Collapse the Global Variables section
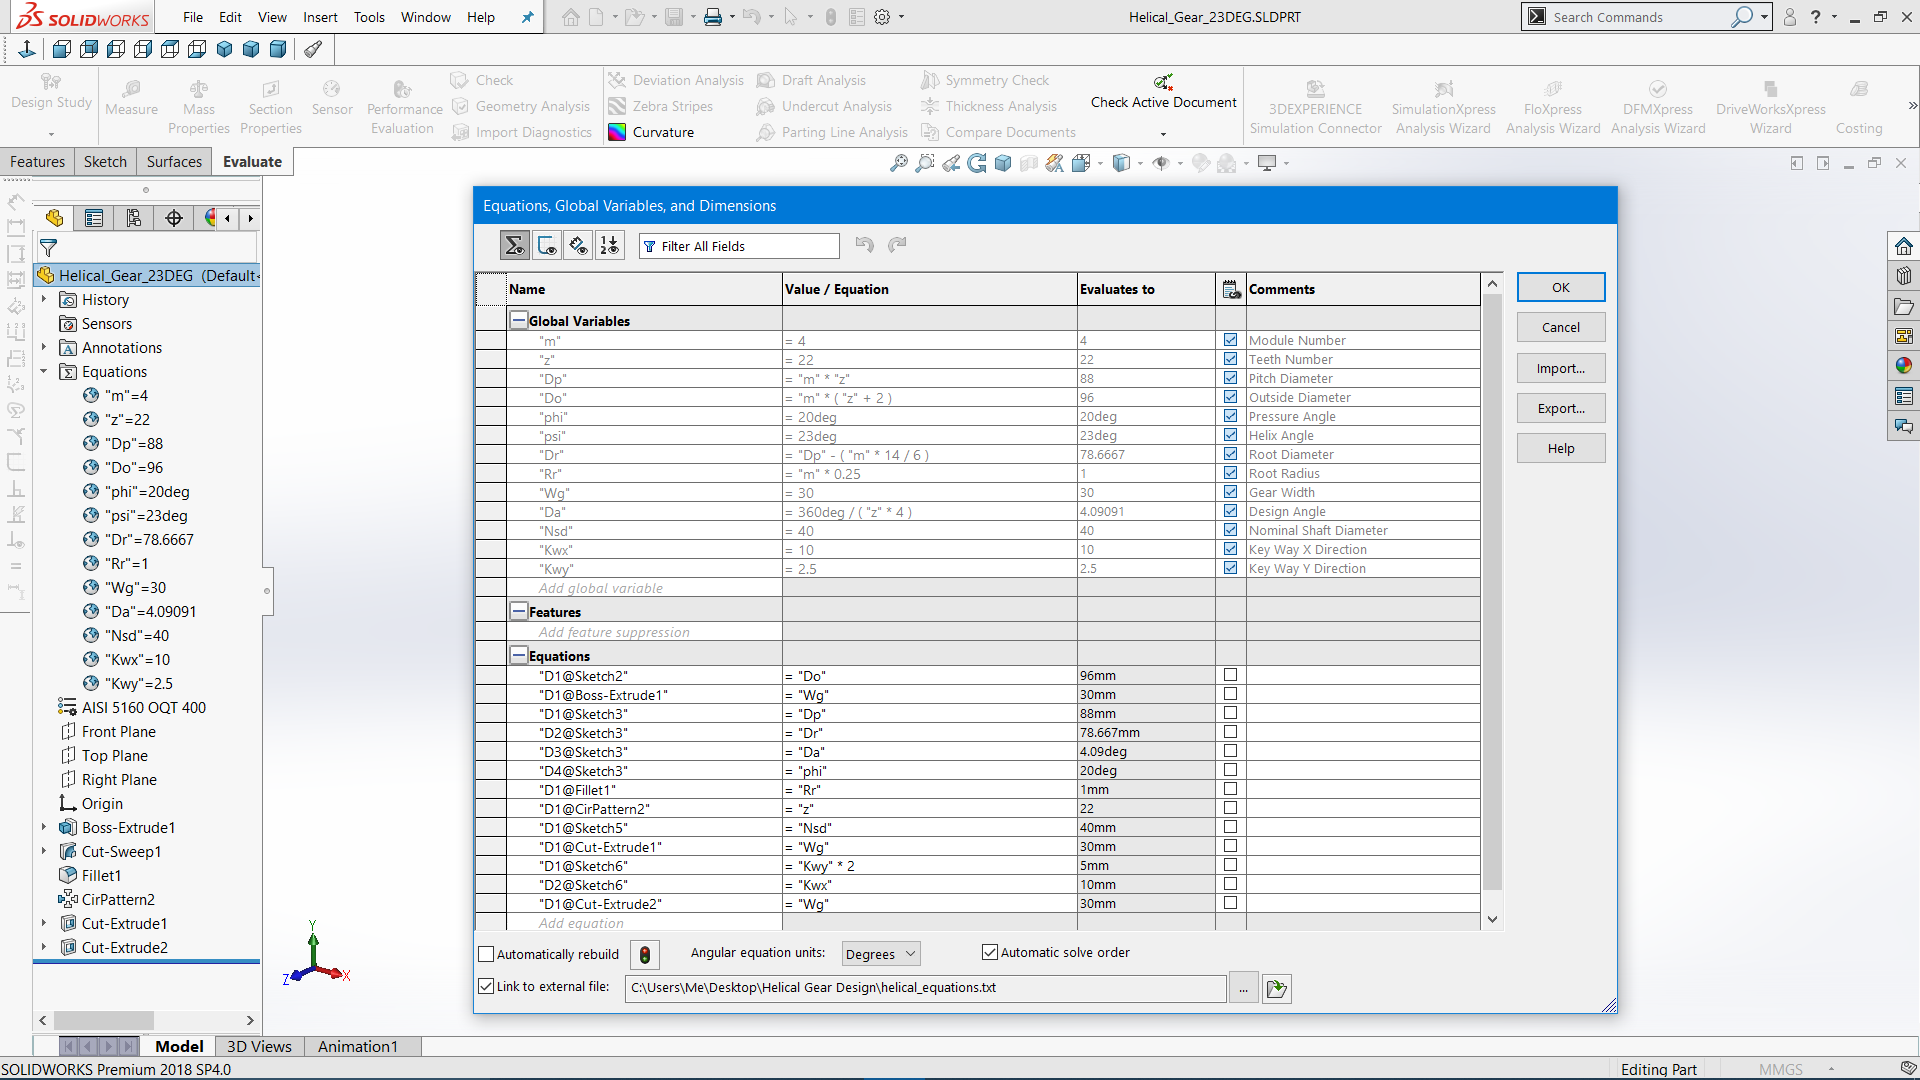This screenshot has height=1080, width=1920. coord(519,321)
